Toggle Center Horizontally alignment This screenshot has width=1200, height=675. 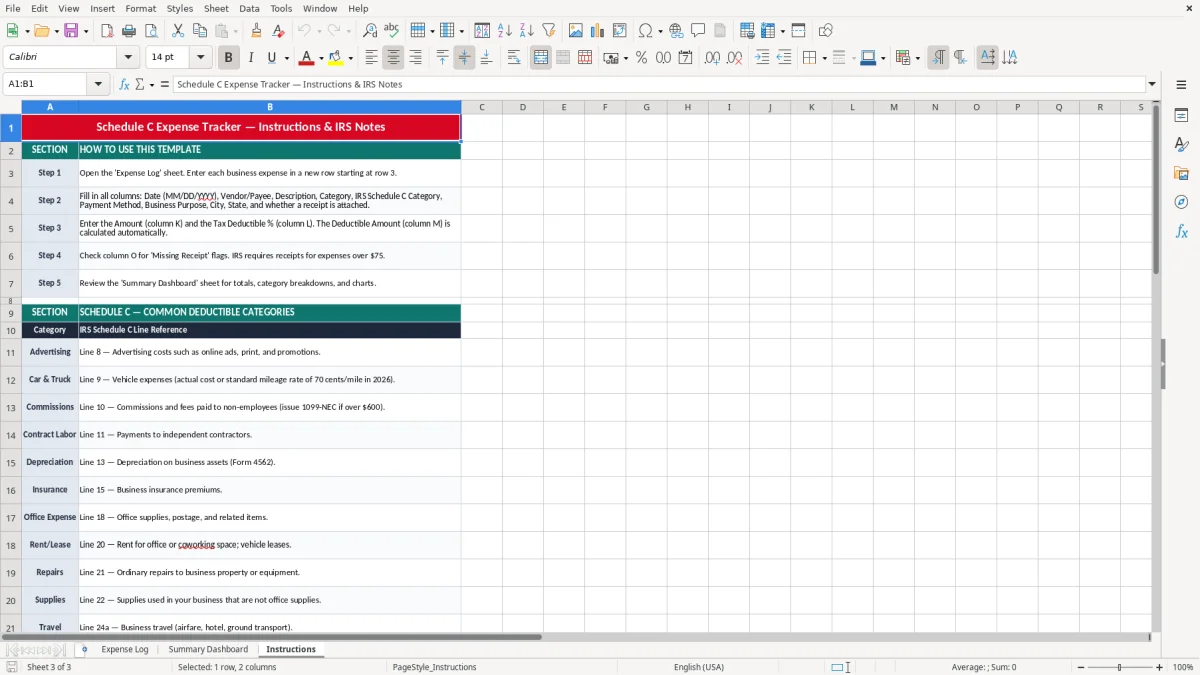[393, 58]
